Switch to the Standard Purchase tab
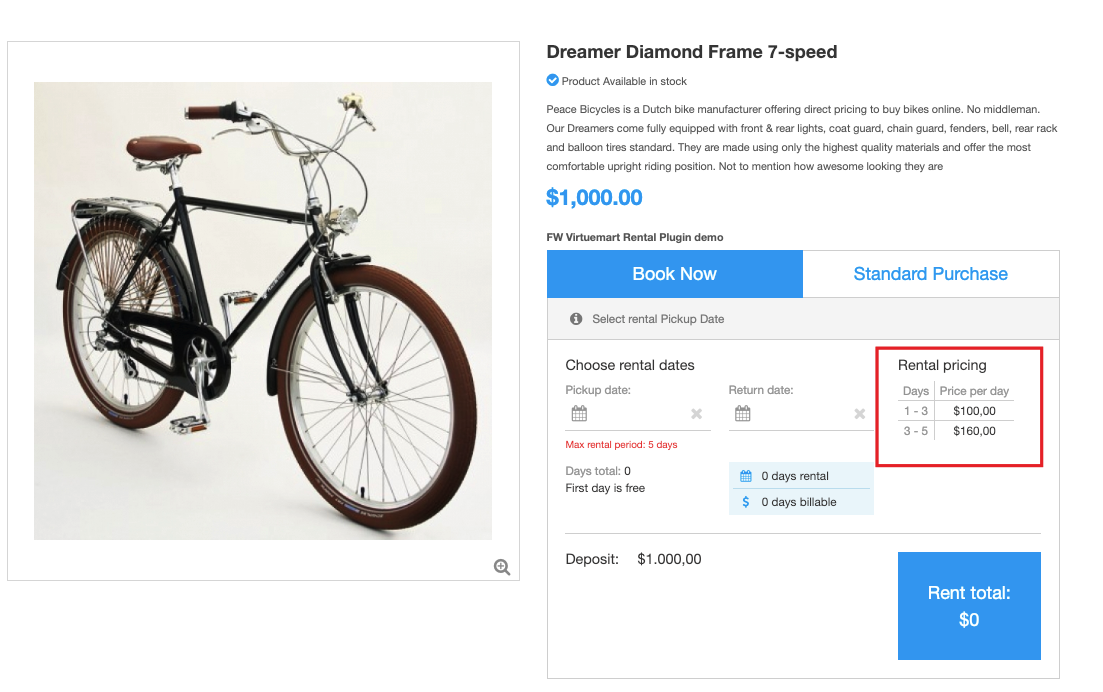1103x692 pixels. pyautogui.click(x=930, y=274)
